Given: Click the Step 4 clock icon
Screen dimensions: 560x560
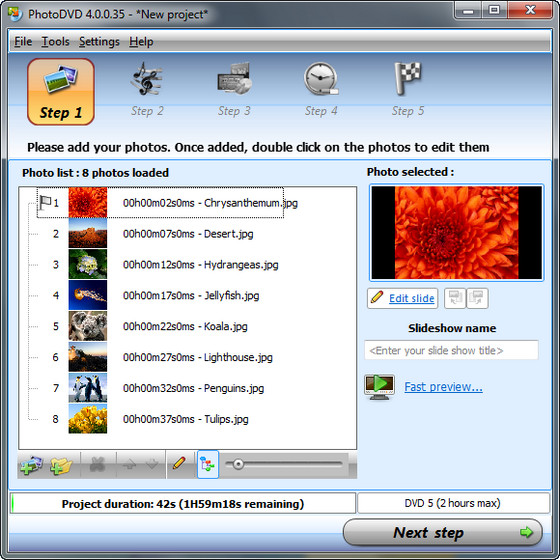Looking at the screenshot, I should click(x=321, y=79).
